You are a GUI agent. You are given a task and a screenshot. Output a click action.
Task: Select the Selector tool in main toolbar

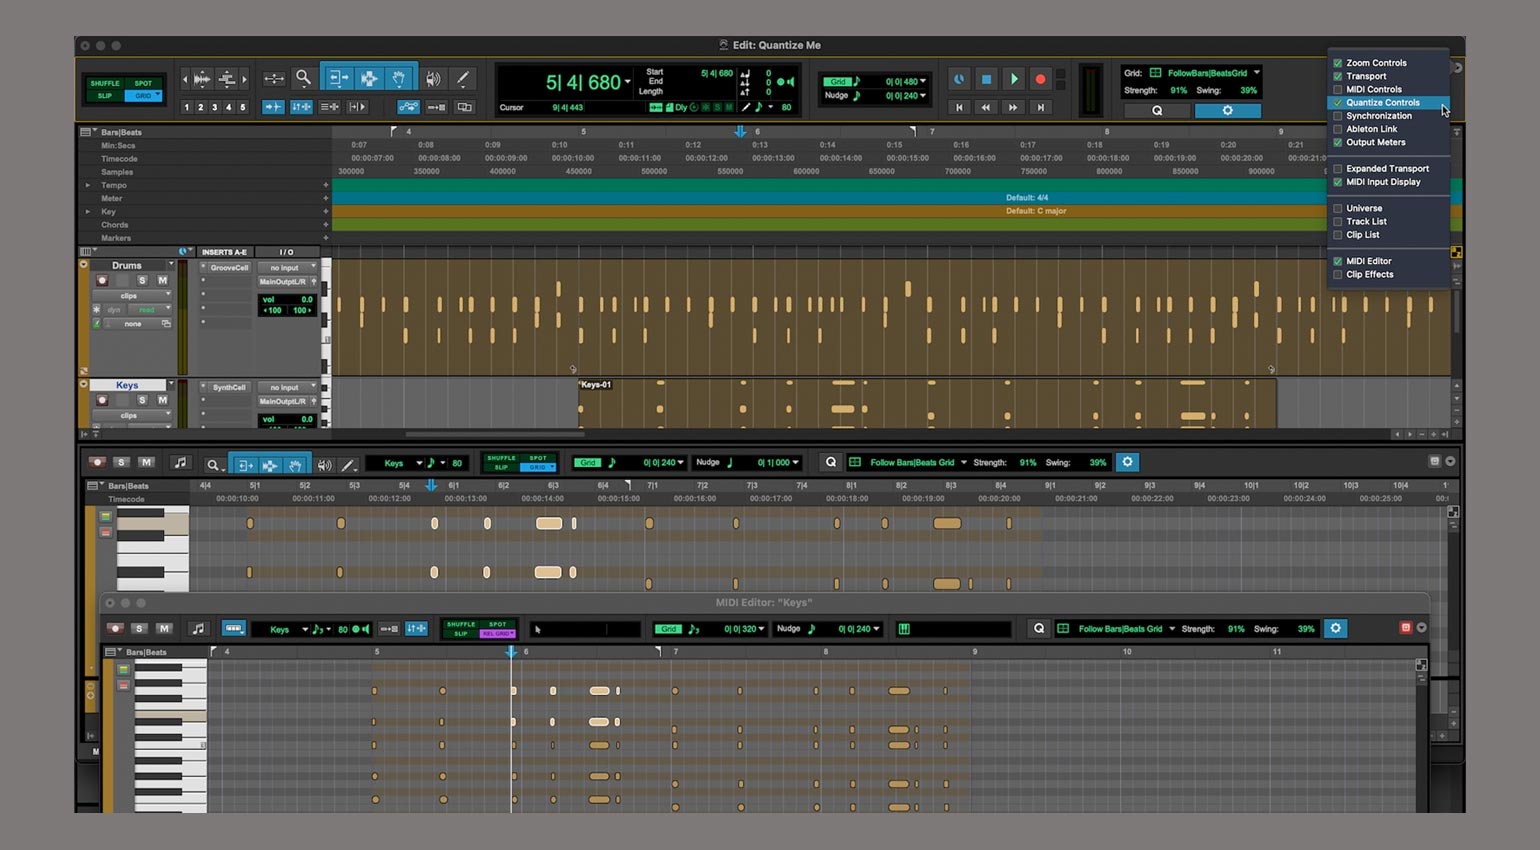369,78
